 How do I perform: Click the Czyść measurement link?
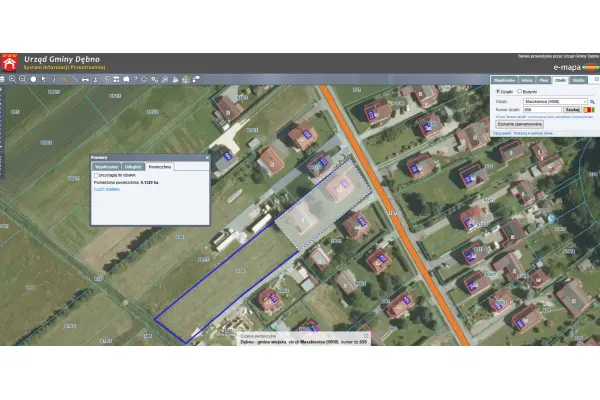[107, 189]
